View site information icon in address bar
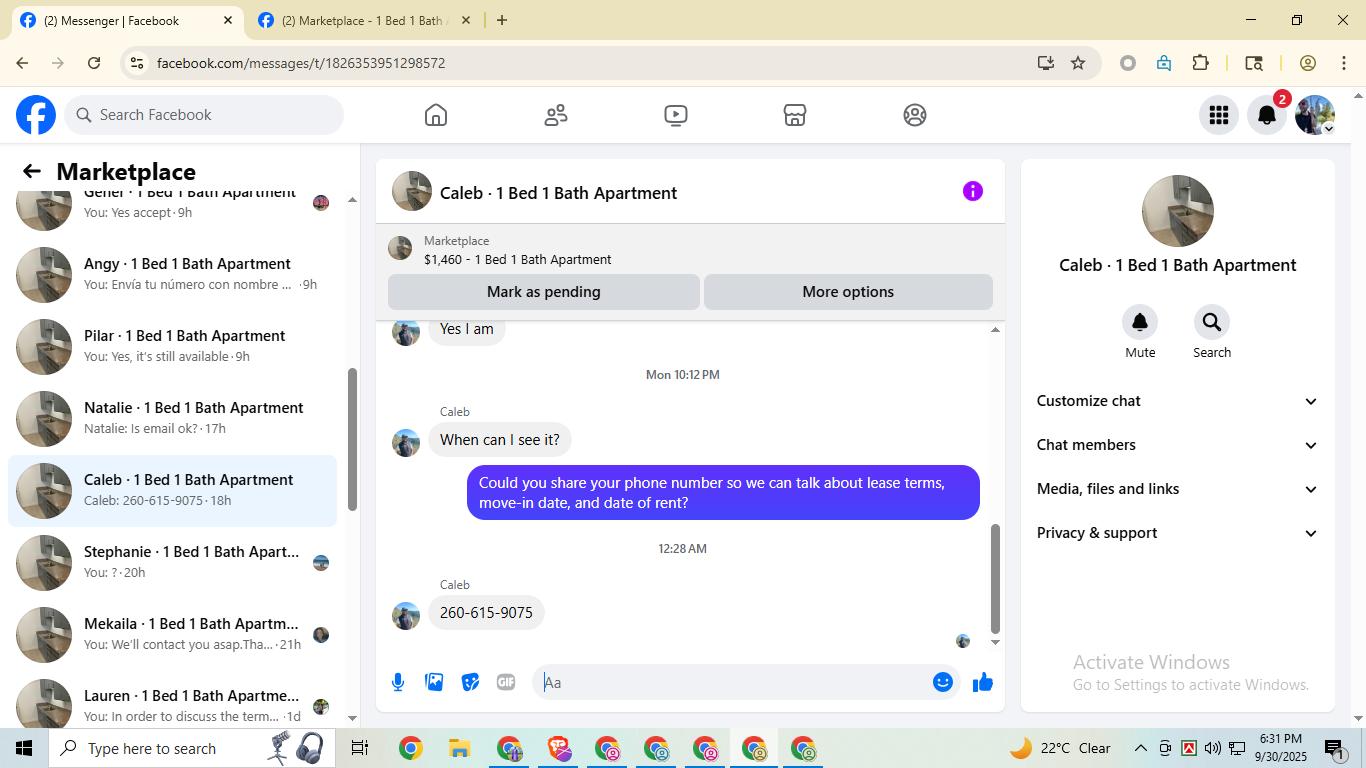1366x768 pixels. point(138,63)
